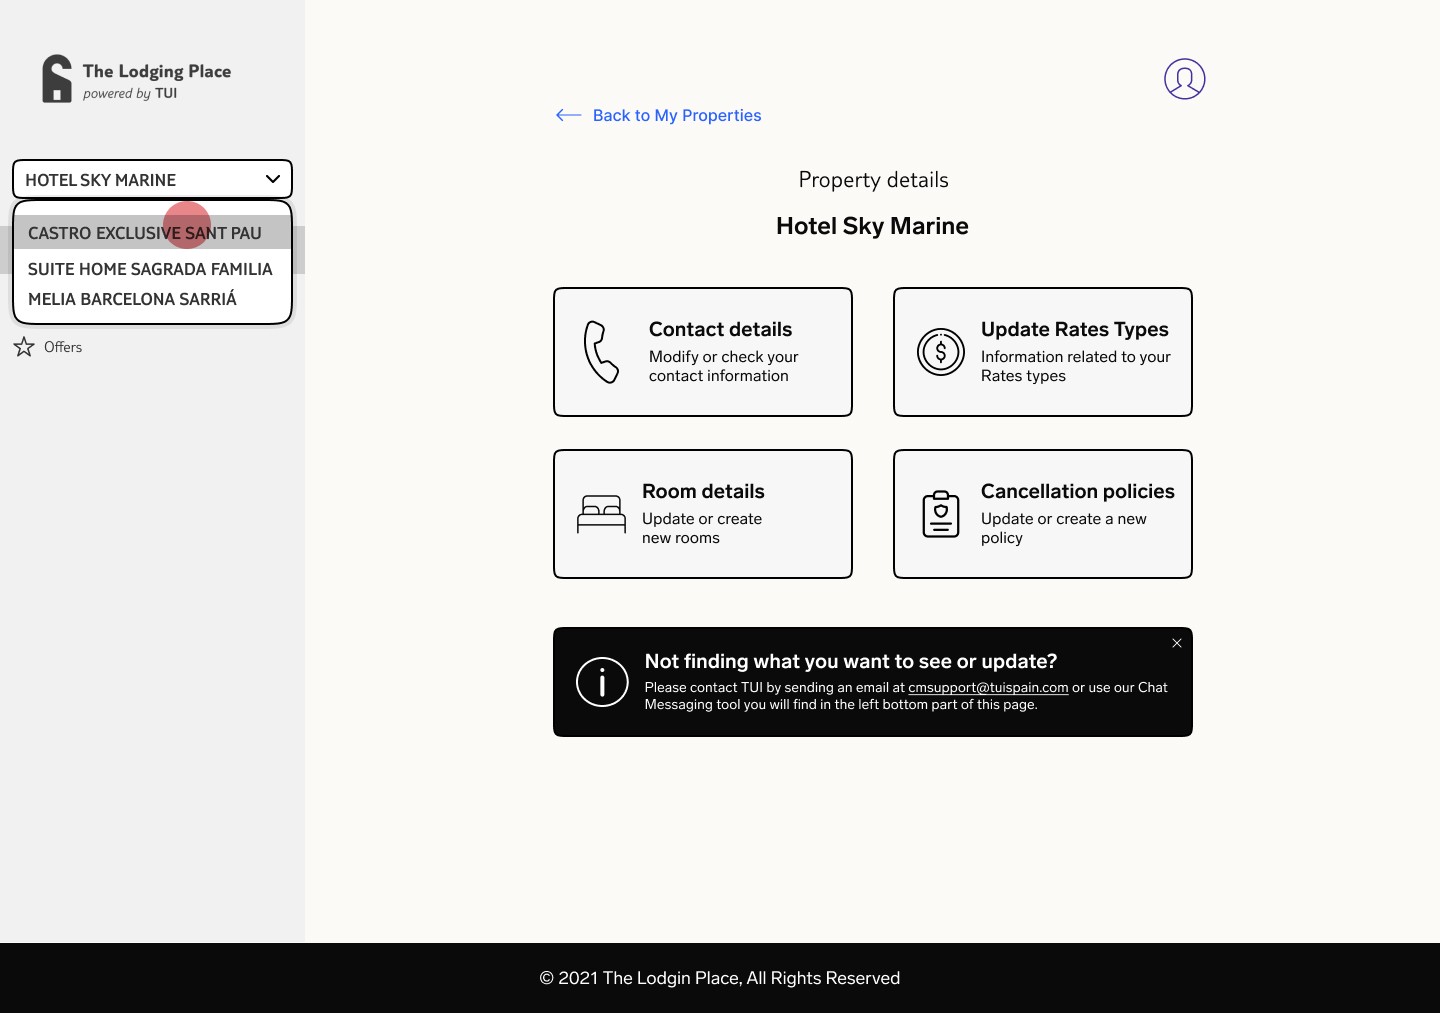1440x1013 pixels.
Task: Click cmsupport@tuispain.com email link
Action: pos(988,687)
